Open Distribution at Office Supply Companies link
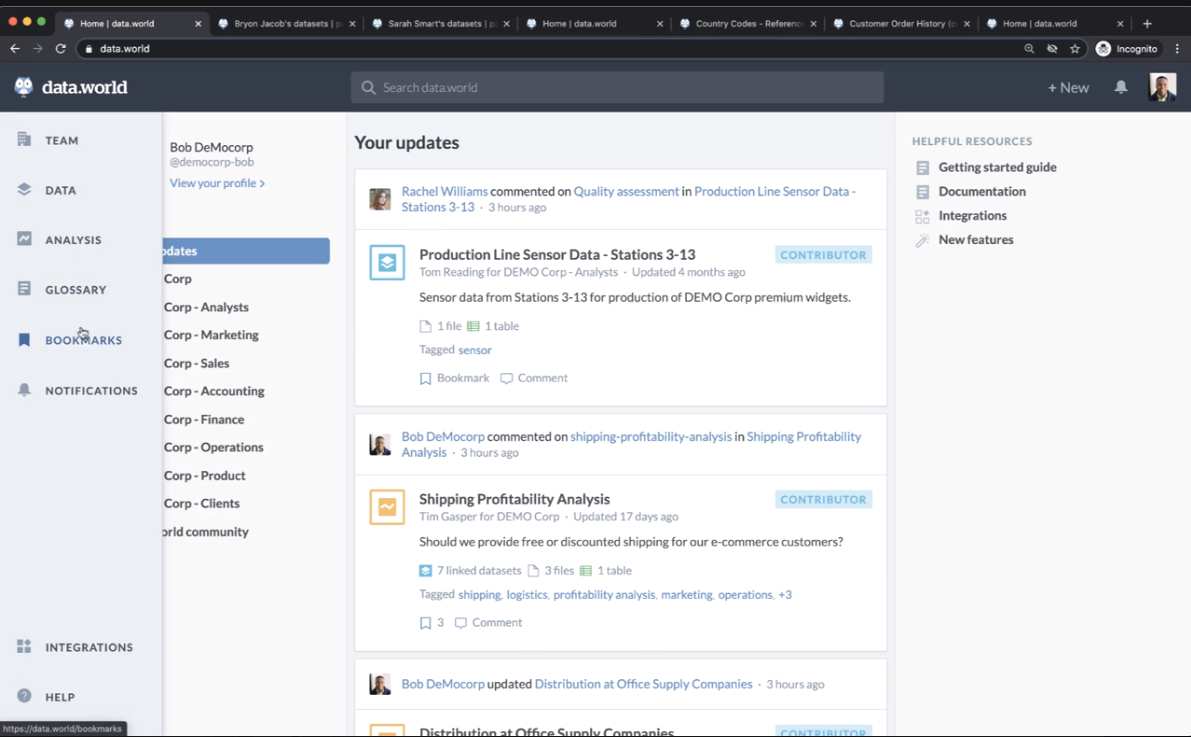Viewport: 1191px width, 737px height. pos(643,685)
